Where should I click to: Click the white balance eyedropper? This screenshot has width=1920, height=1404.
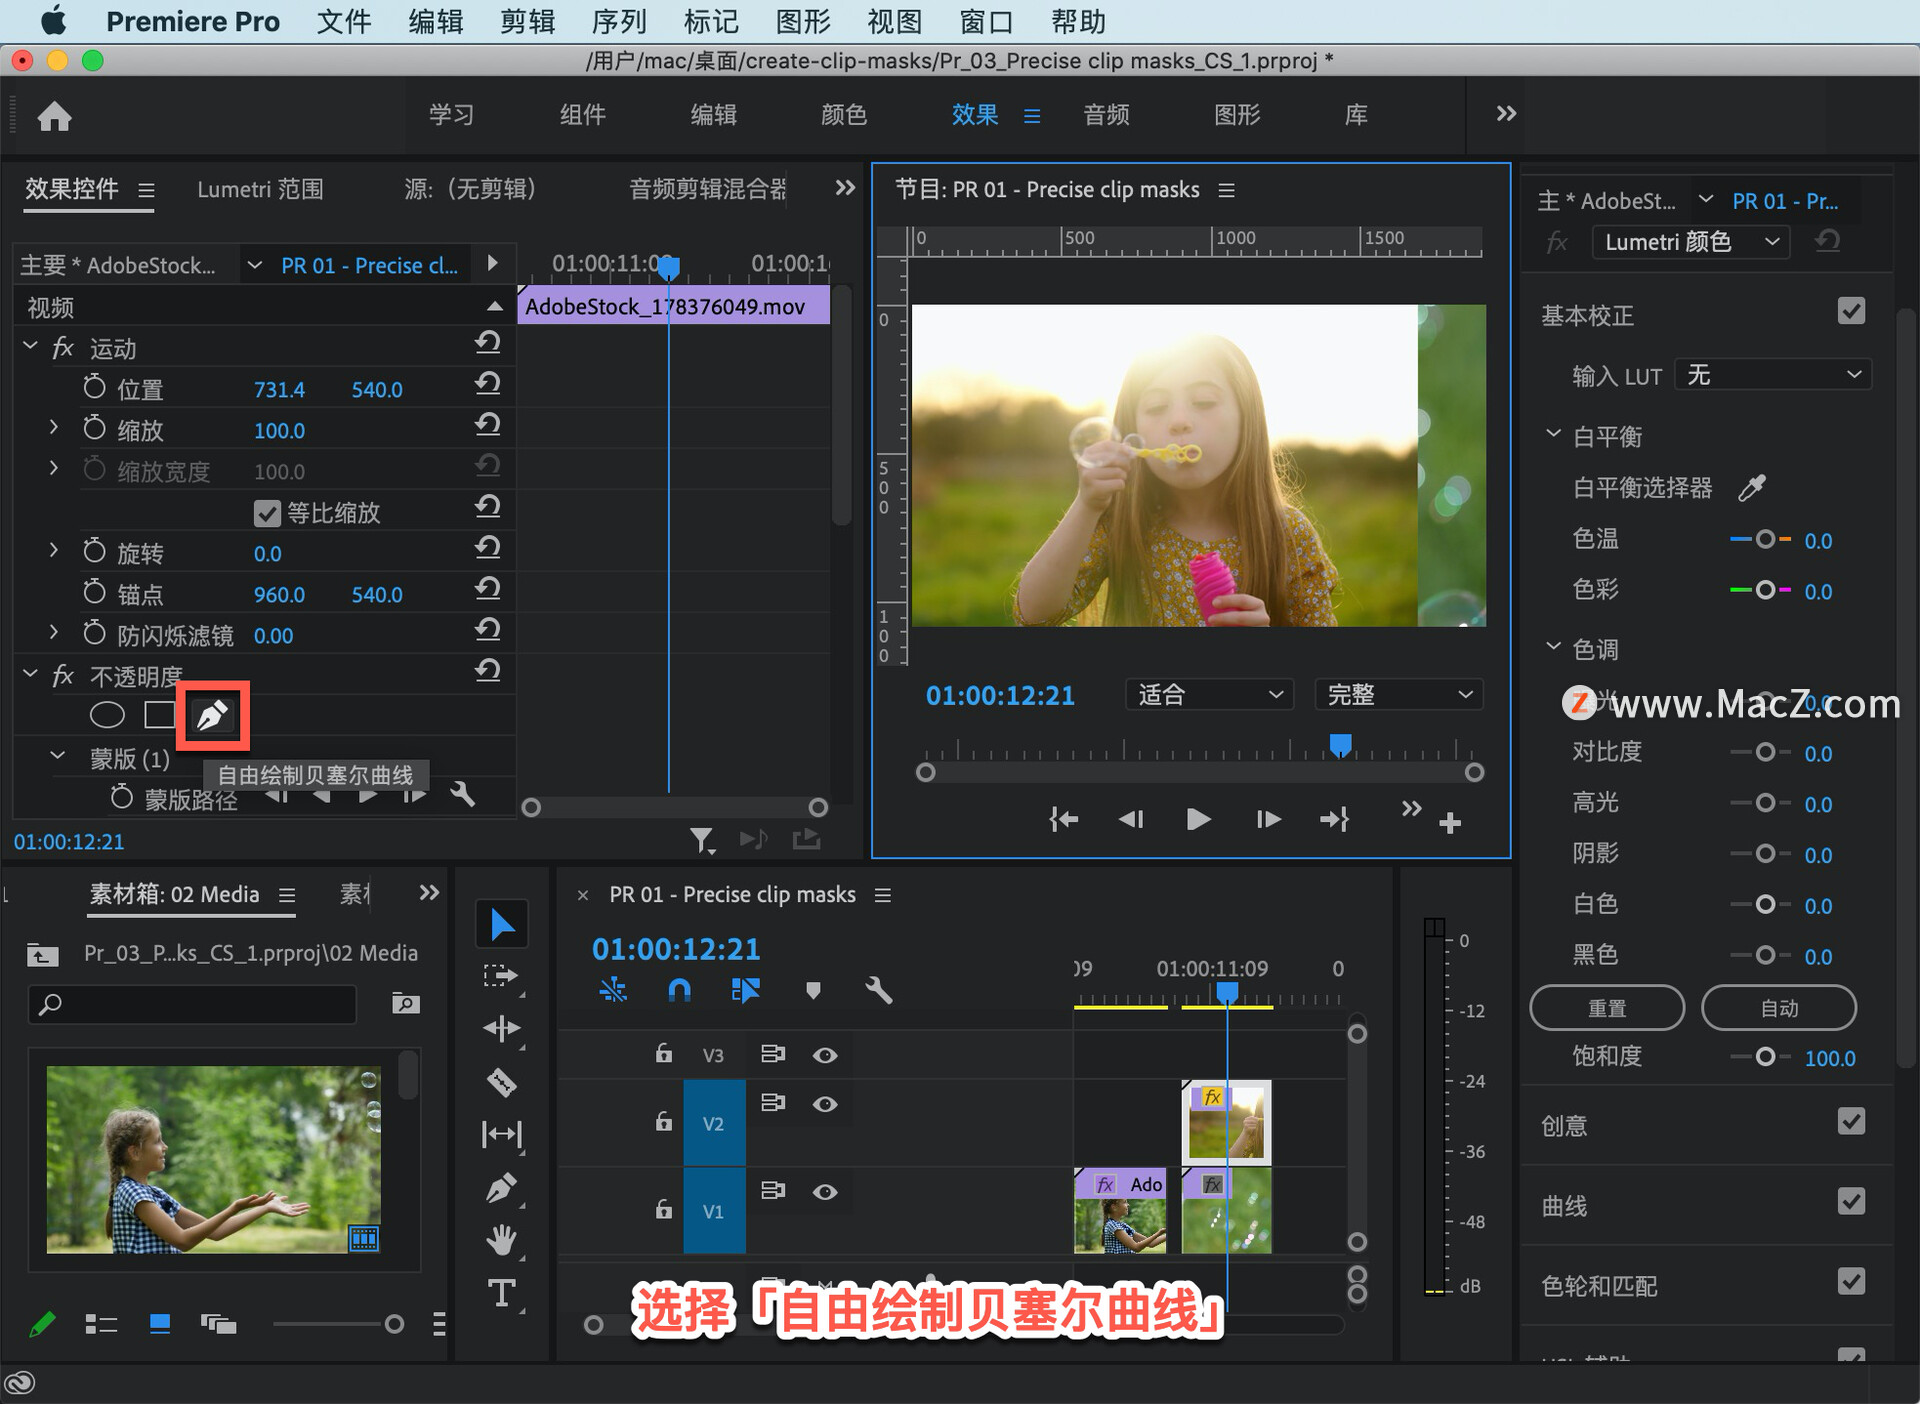pyautogui.click(x=1752, y=488)
